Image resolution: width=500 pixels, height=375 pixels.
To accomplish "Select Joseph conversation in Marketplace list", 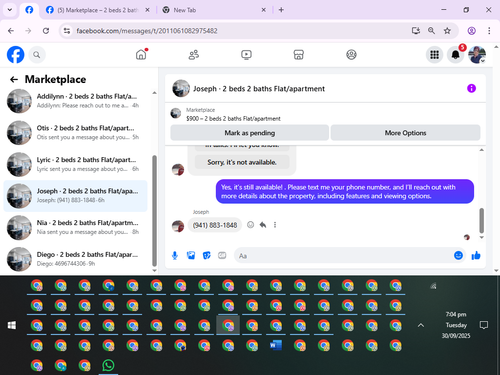I will pos(75,196).
